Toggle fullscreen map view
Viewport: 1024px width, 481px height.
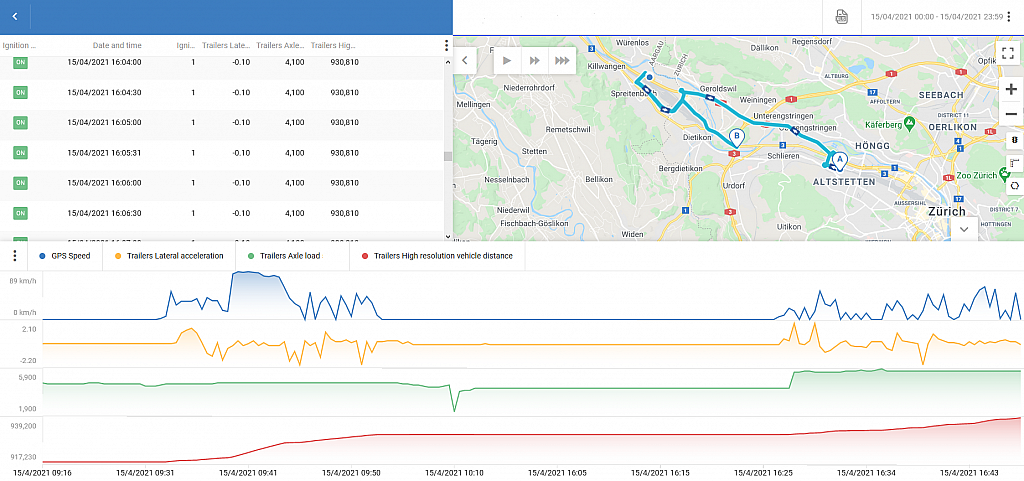tap(1010, 53)
